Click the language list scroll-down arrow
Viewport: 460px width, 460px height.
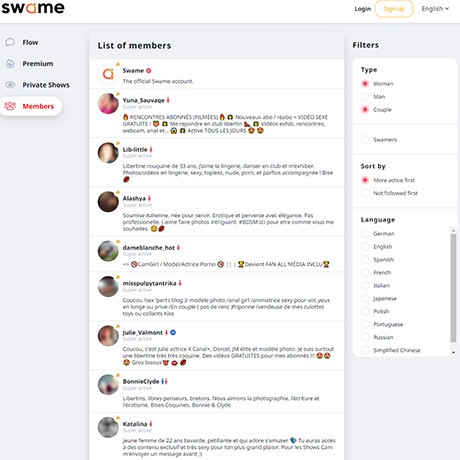pos(453,352)
